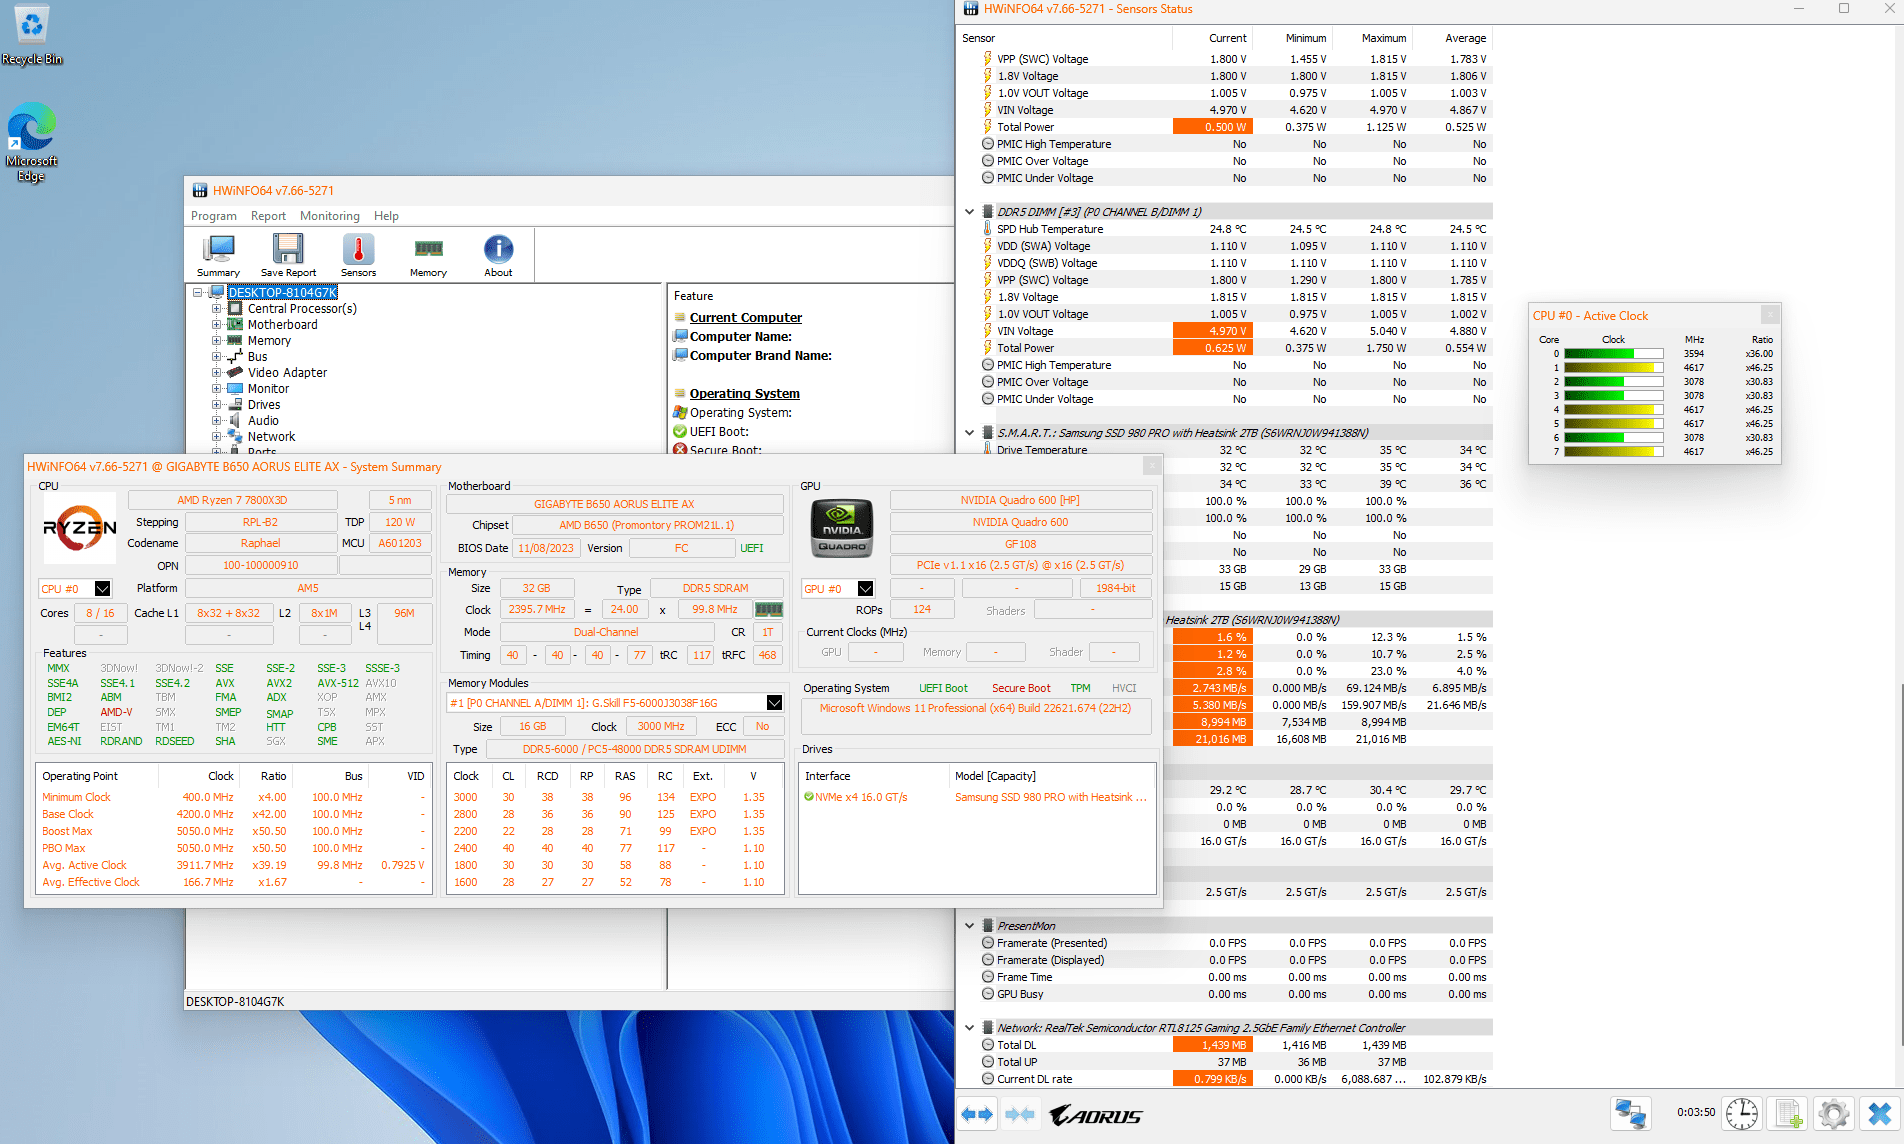
Task: Click the NVIDIA Quadro logo
Action: click(x=841, y=527)
